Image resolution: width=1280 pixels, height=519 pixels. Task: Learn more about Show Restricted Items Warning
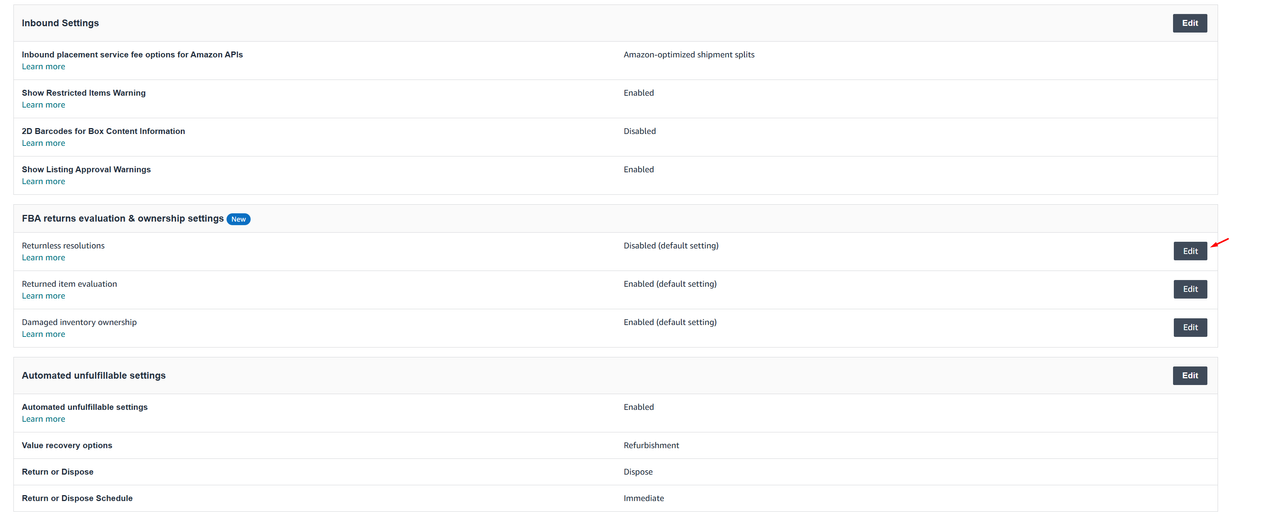pos(43,105)
